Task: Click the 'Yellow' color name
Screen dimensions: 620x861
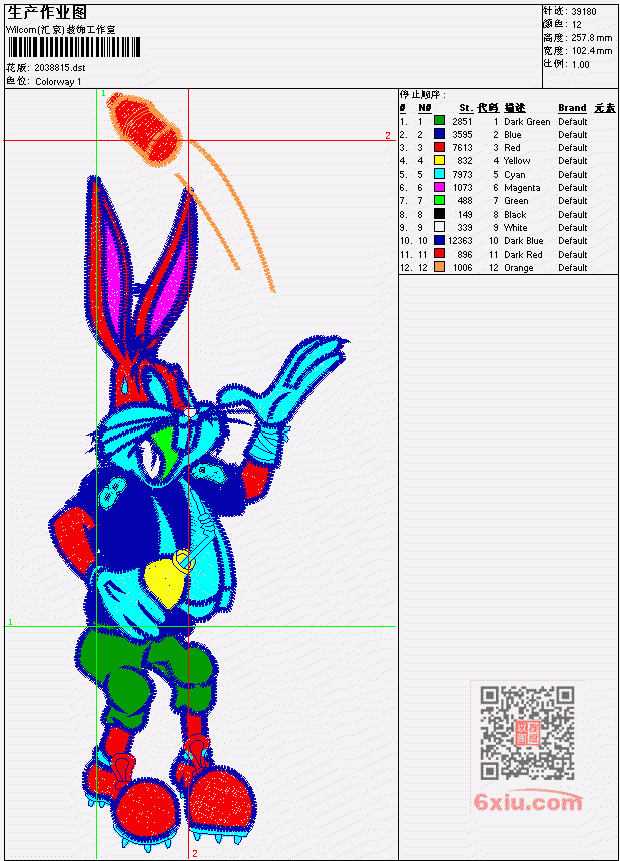Action: coord(517,160)
